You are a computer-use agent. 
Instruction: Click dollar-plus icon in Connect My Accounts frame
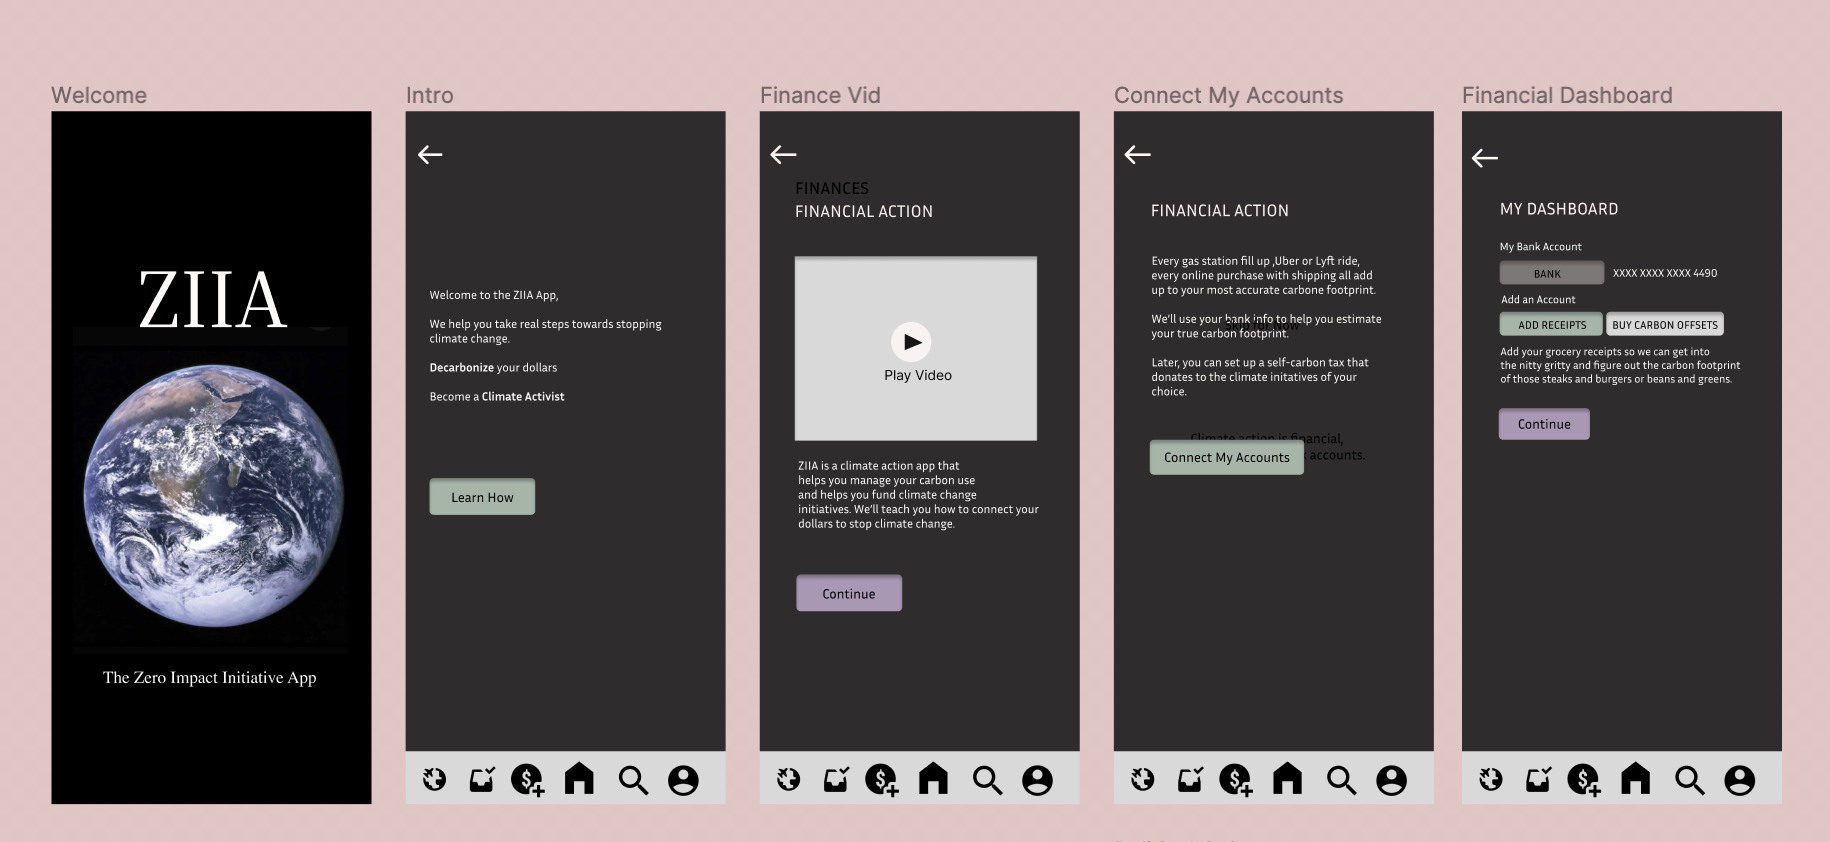1236,780
